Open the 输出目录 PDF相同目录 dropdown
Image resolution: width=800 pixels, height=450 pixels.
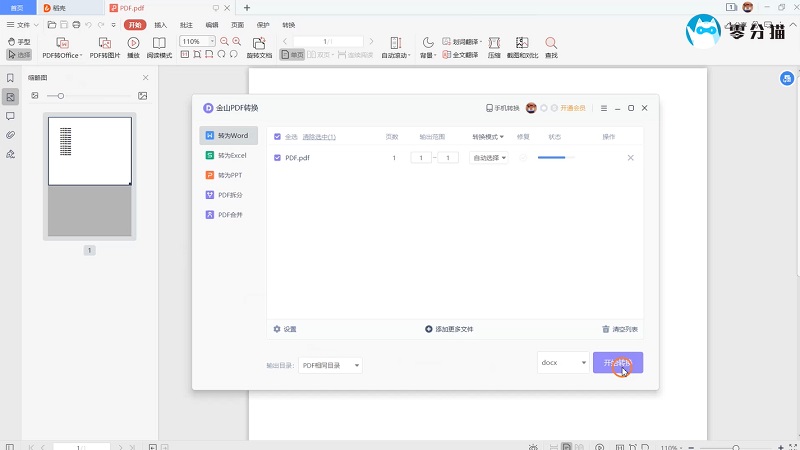click(330, 365)
